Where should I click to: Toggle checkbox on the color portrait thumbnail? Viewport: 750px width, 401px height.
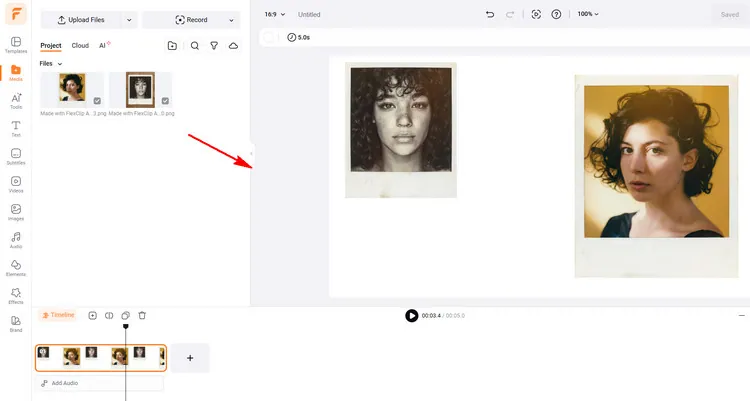point(97,101)
